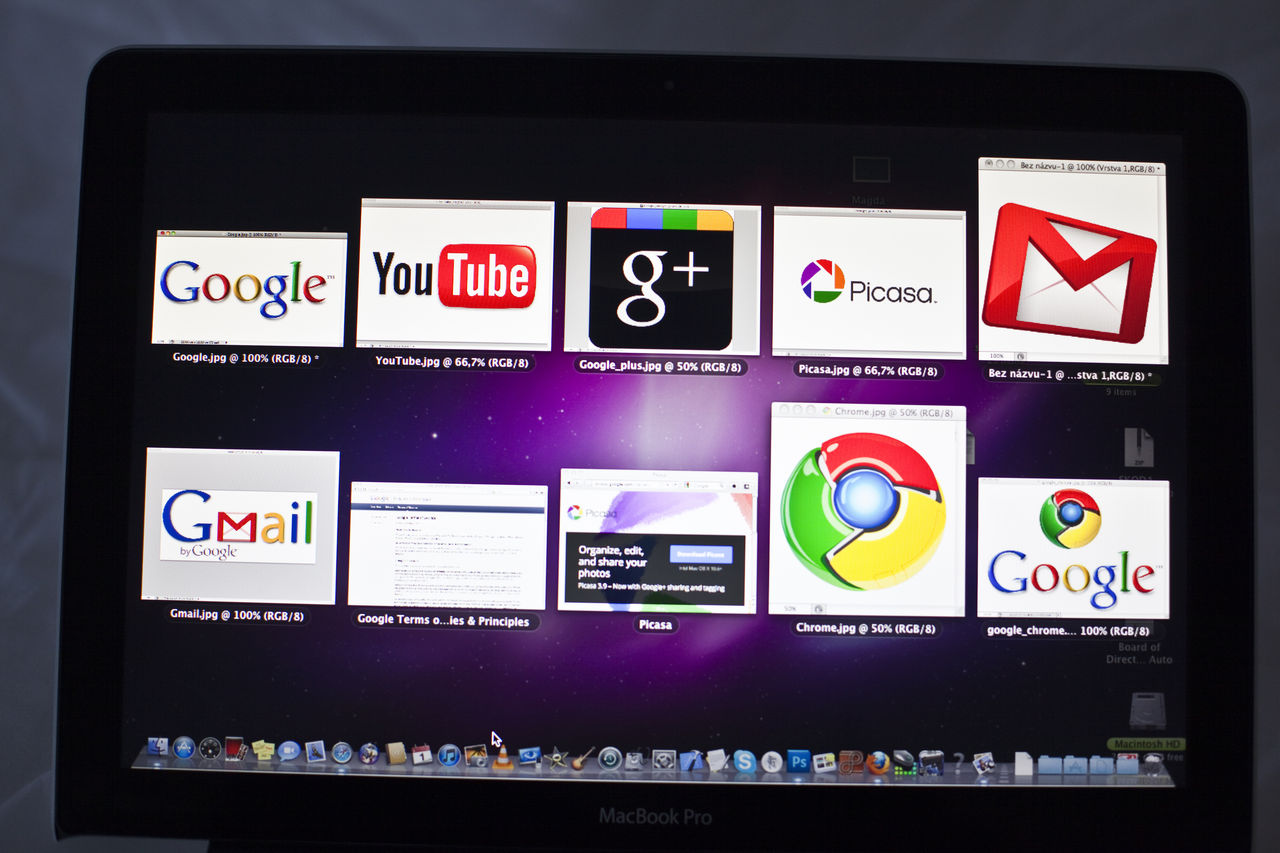Open Skype from the Dock
This screenshot has height=853, width=1280.
(744, 761)
